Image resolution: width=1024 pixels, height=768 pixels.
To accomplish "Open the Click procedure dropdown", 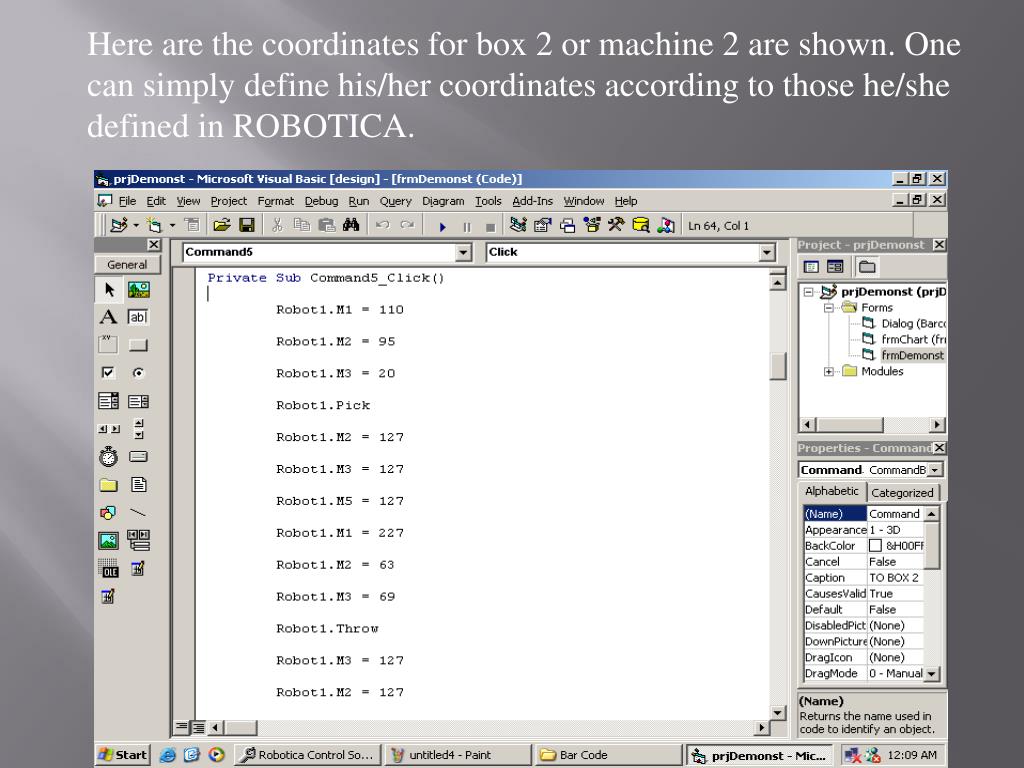I will pyautogui.click(x=767, y=252).
